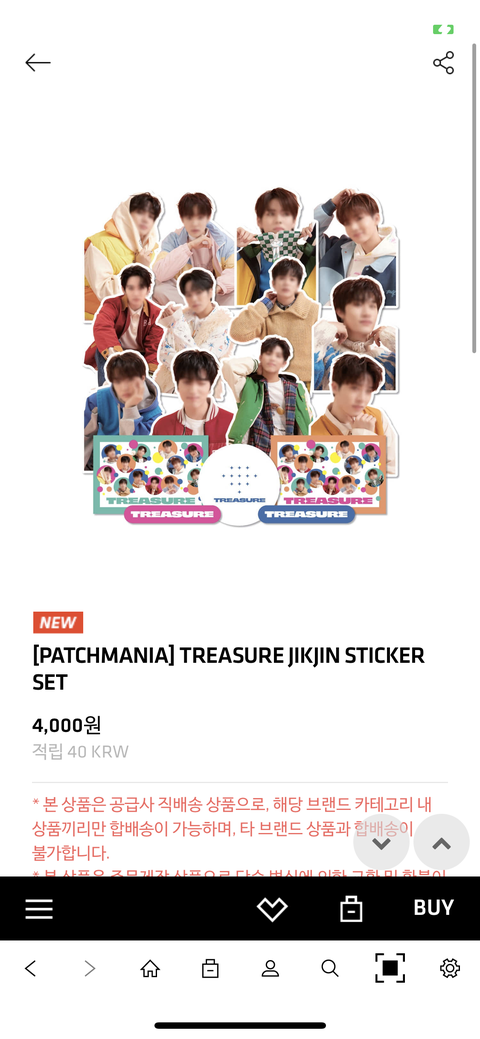
Task: Go forward with the right chevron
Action: point(90,968)
